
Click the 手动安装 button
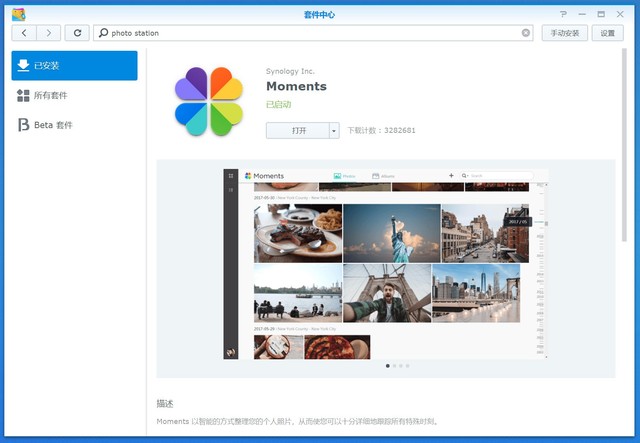click(564, 33)
